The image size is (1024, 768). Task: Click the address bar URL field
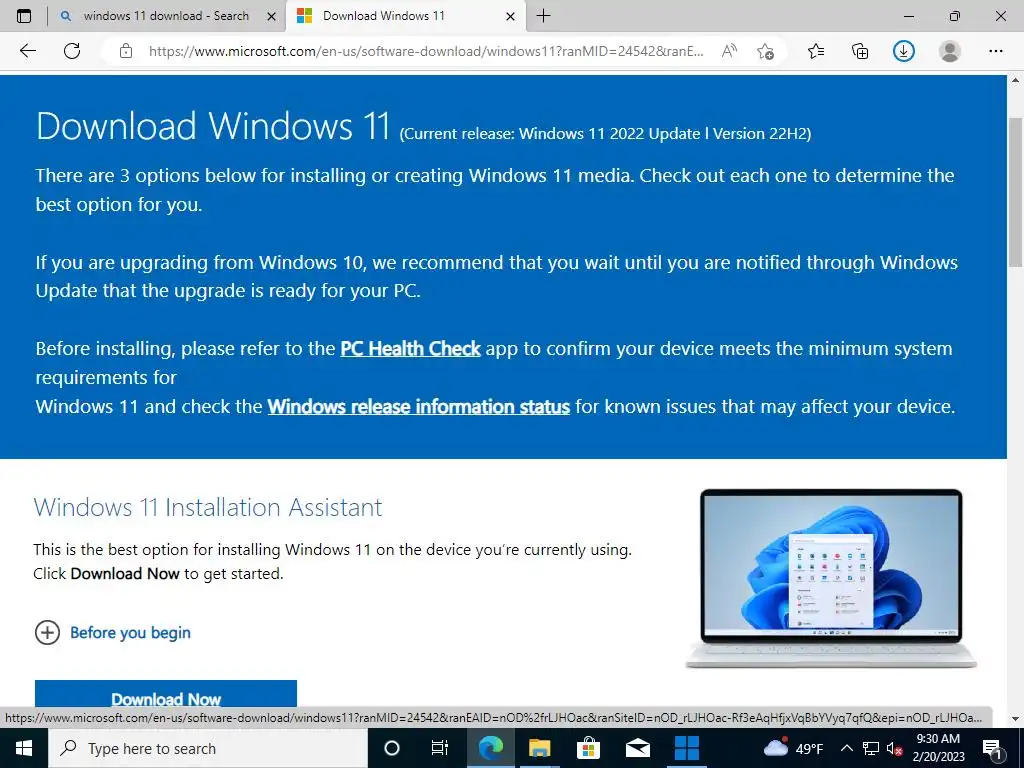[x=426, y=51]
